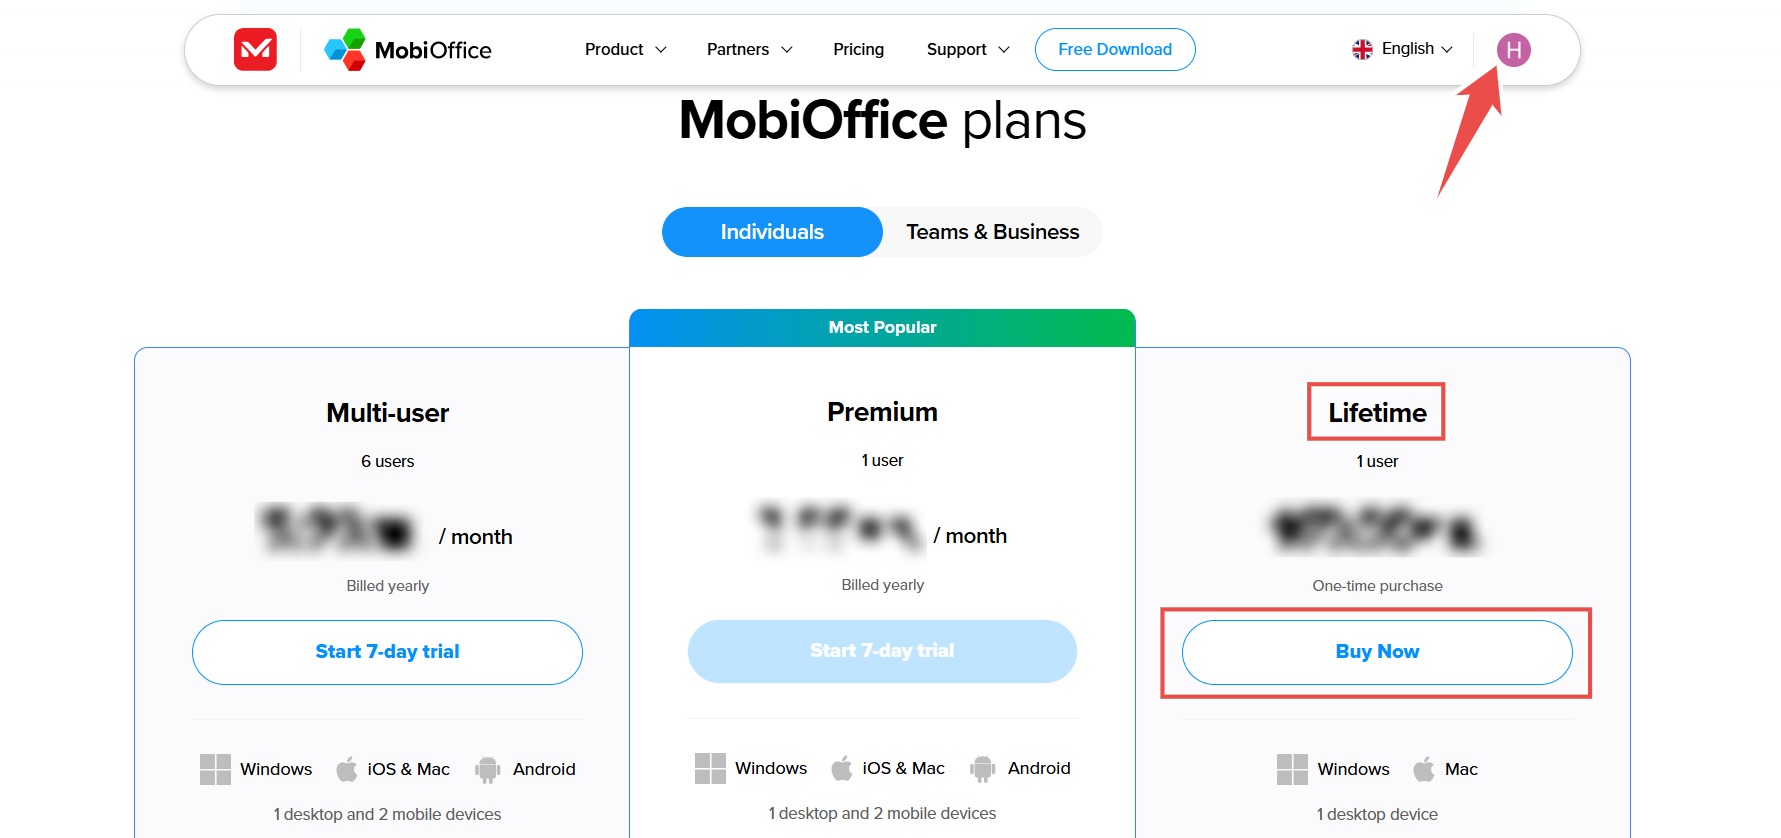Image resolution: width=1781 pixels, height=838 pixels.
Task: Select the Android icon in Premium card
Action: pos(983,768)
